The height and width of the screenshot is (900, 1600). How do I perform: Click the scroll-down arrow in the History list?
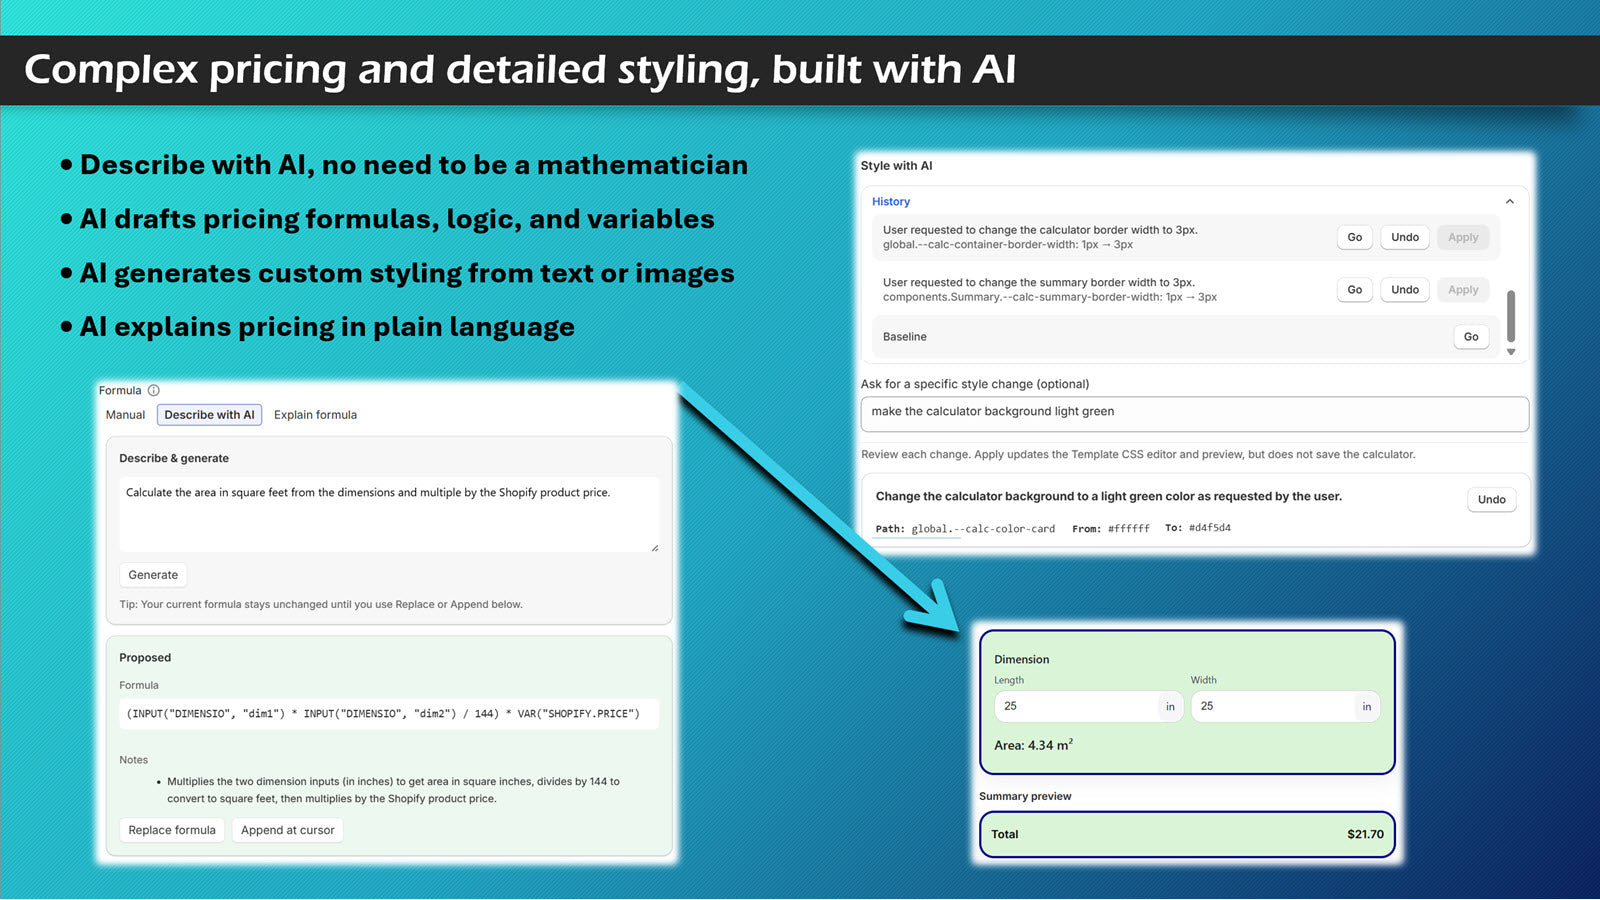(1512, 352)
